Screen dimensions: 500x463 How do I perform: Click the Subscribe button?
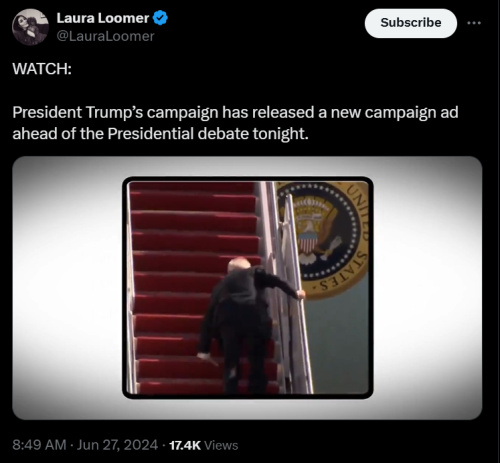[x=411, y=23]
